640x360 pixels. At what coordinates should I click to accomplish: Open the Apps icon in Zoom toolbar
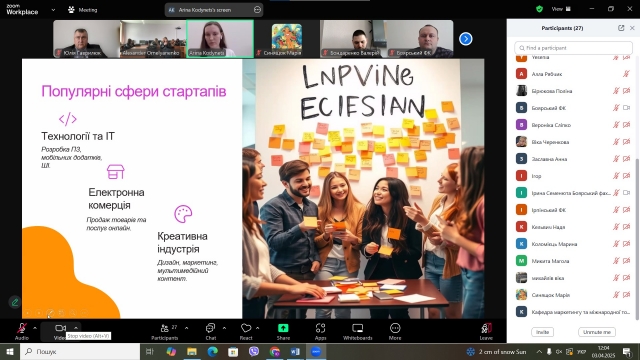point(320,328)
